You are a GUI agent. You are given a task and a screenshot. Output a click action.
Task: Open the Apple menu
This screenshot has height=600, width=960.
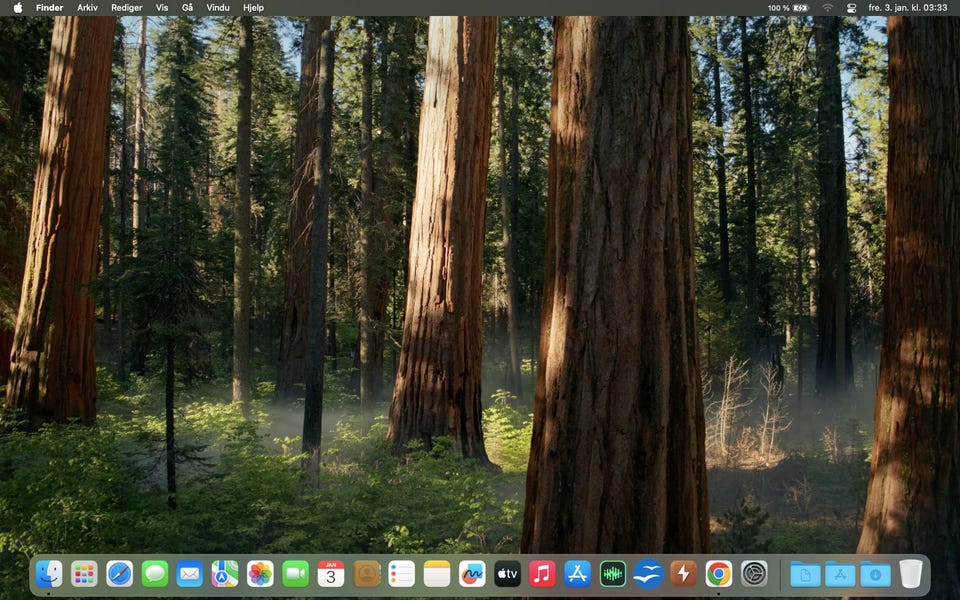(17, 7)
